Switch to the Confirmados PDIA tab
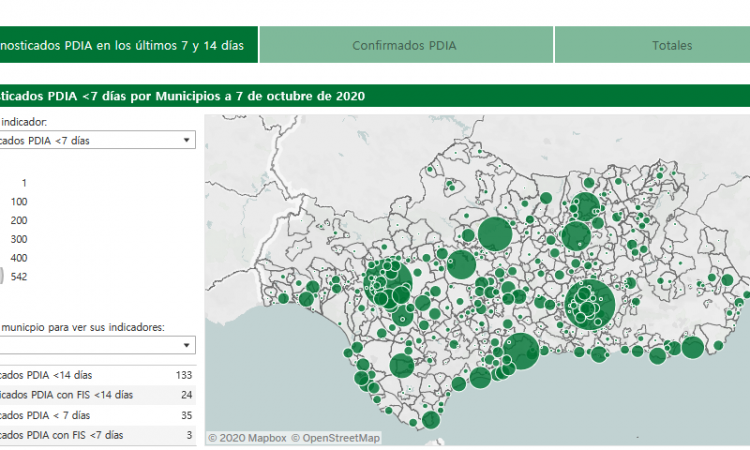The height and width of the screenshot is (450, 750). [404, 45]
